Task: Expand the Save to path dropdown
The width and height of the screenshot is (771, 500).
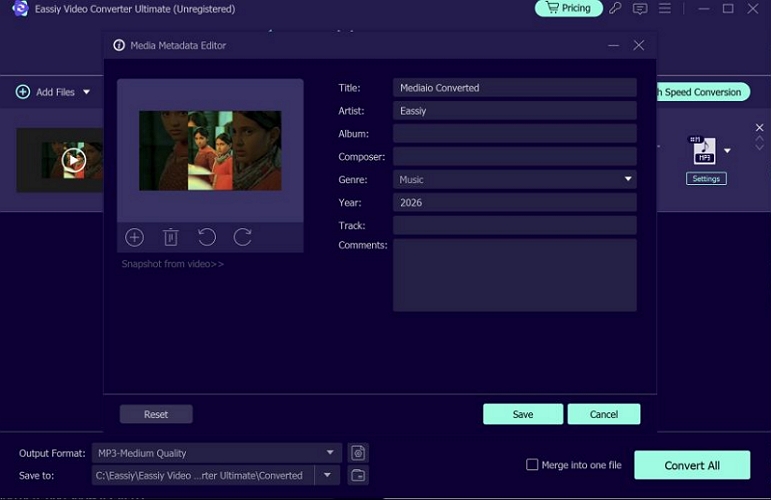Action: (x=327, y=475)
